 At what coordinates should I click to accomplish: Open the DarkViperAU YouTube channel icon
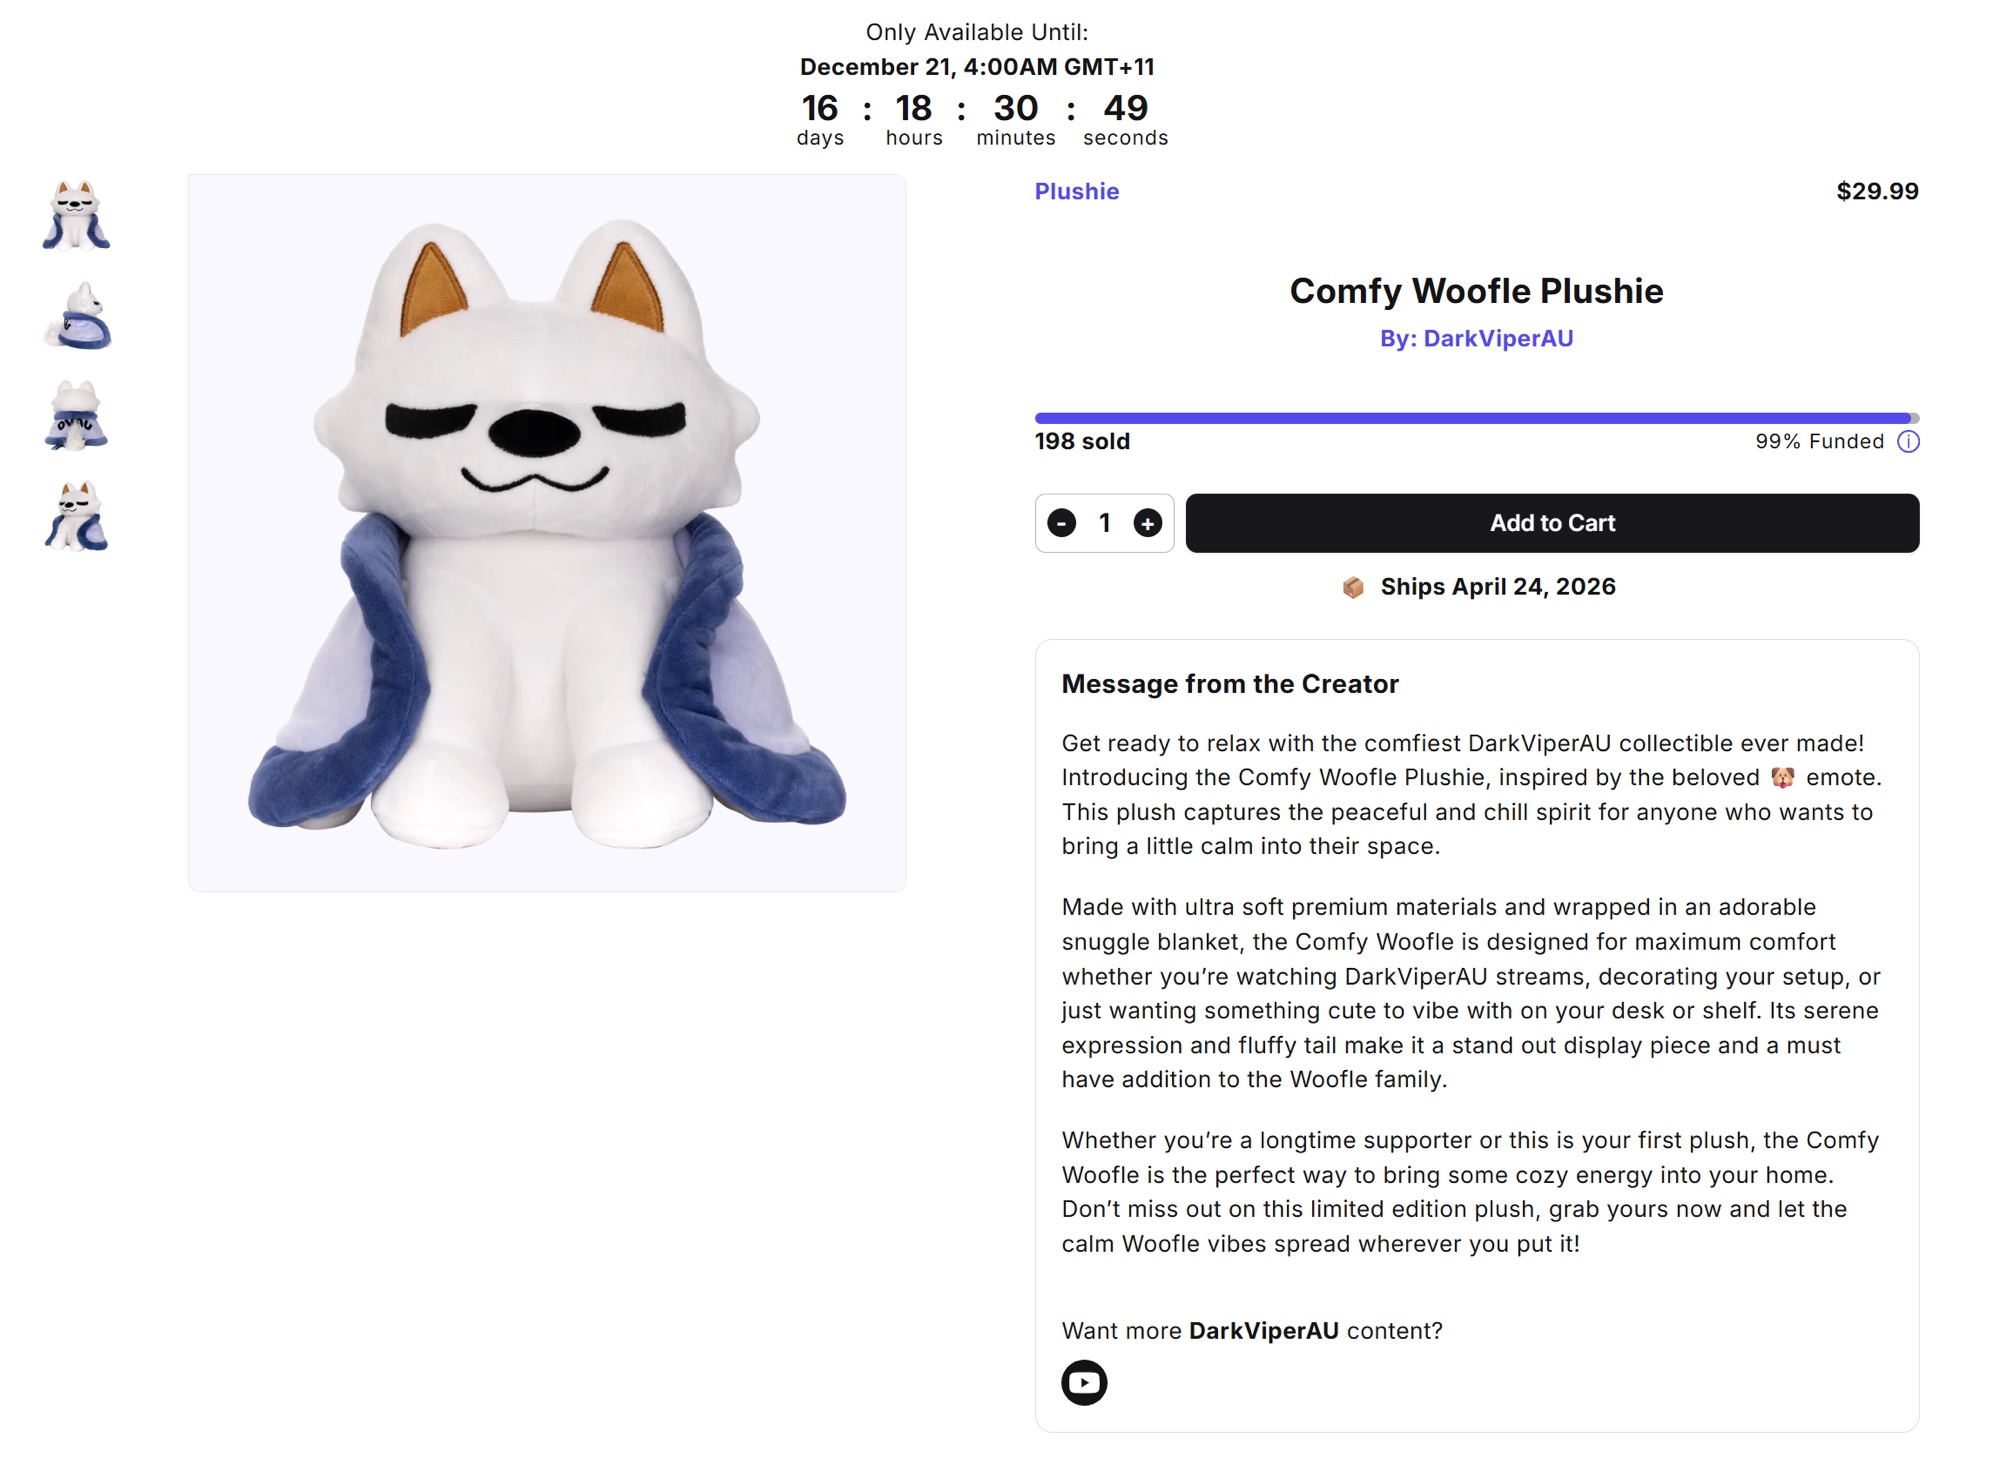(1084, 1383)
